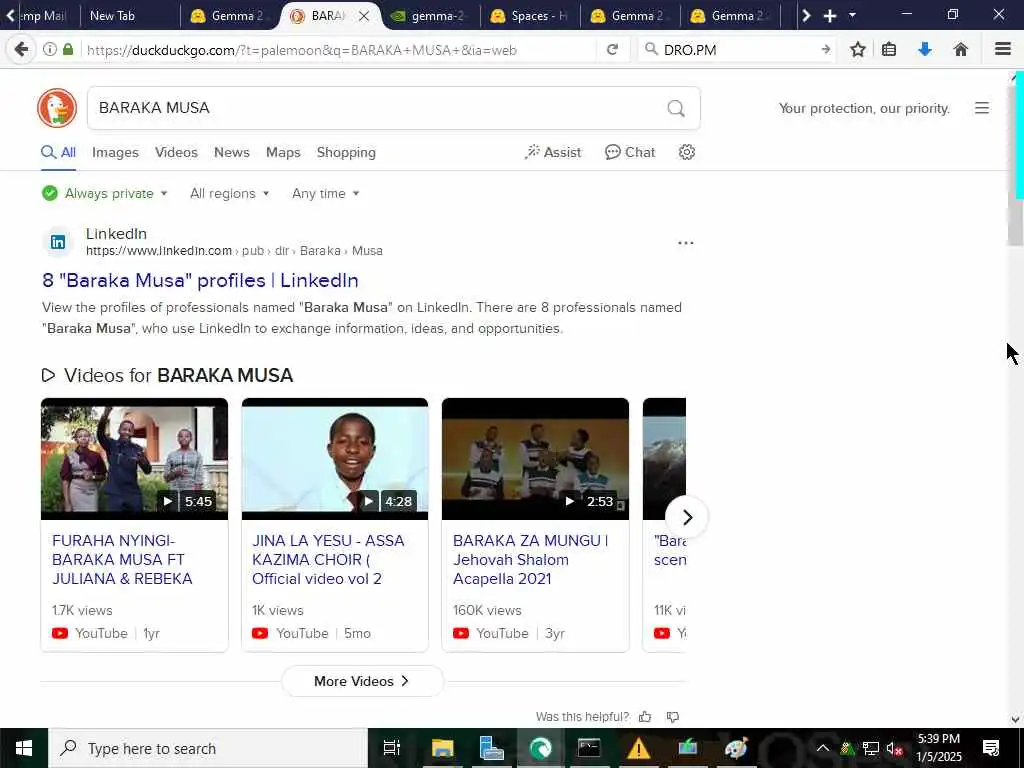The image size is (1024, 768).
Task: Open search settings gear icon
Action: coord(686,152)
